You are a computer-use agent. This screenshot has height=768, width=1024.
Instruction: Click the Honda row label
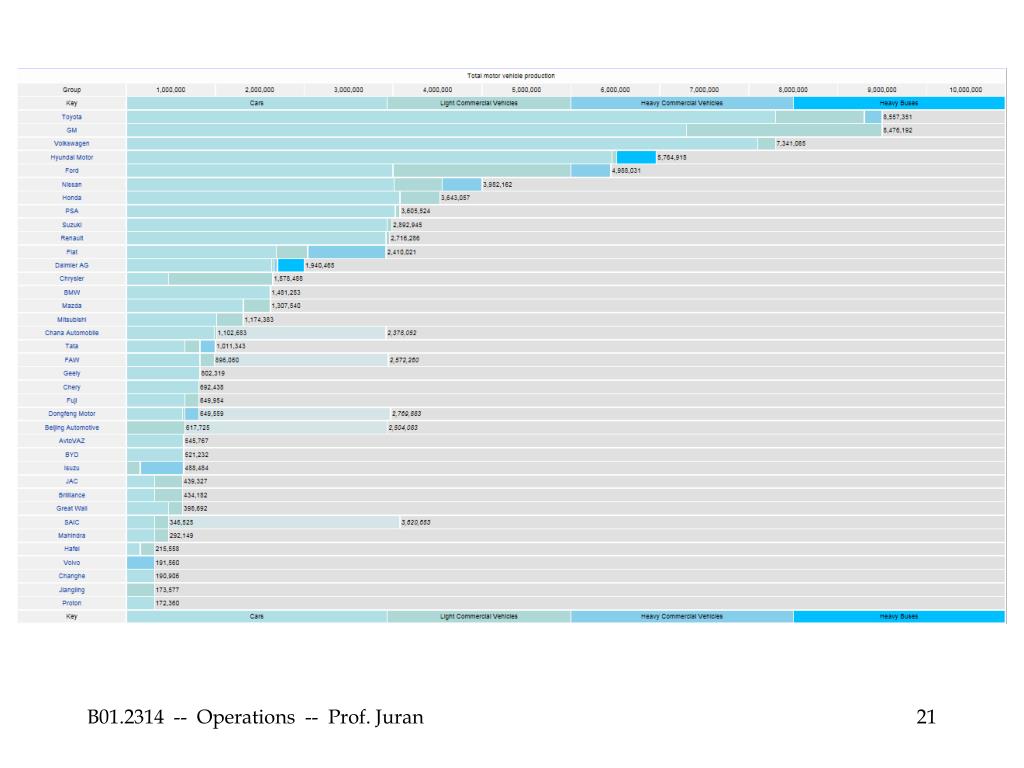[x=72, y=198]
